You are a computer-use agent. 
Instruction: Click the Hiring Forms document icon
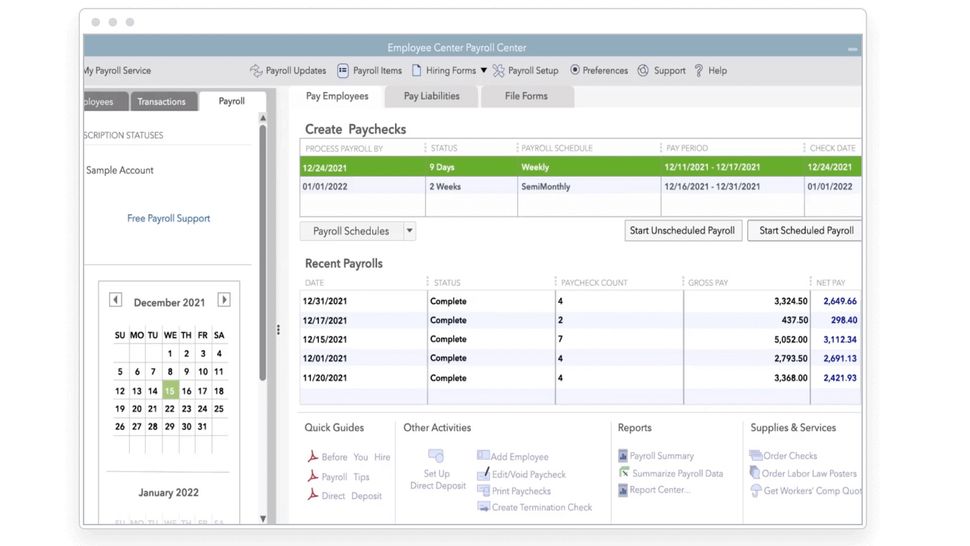click(x=416, y=70)
